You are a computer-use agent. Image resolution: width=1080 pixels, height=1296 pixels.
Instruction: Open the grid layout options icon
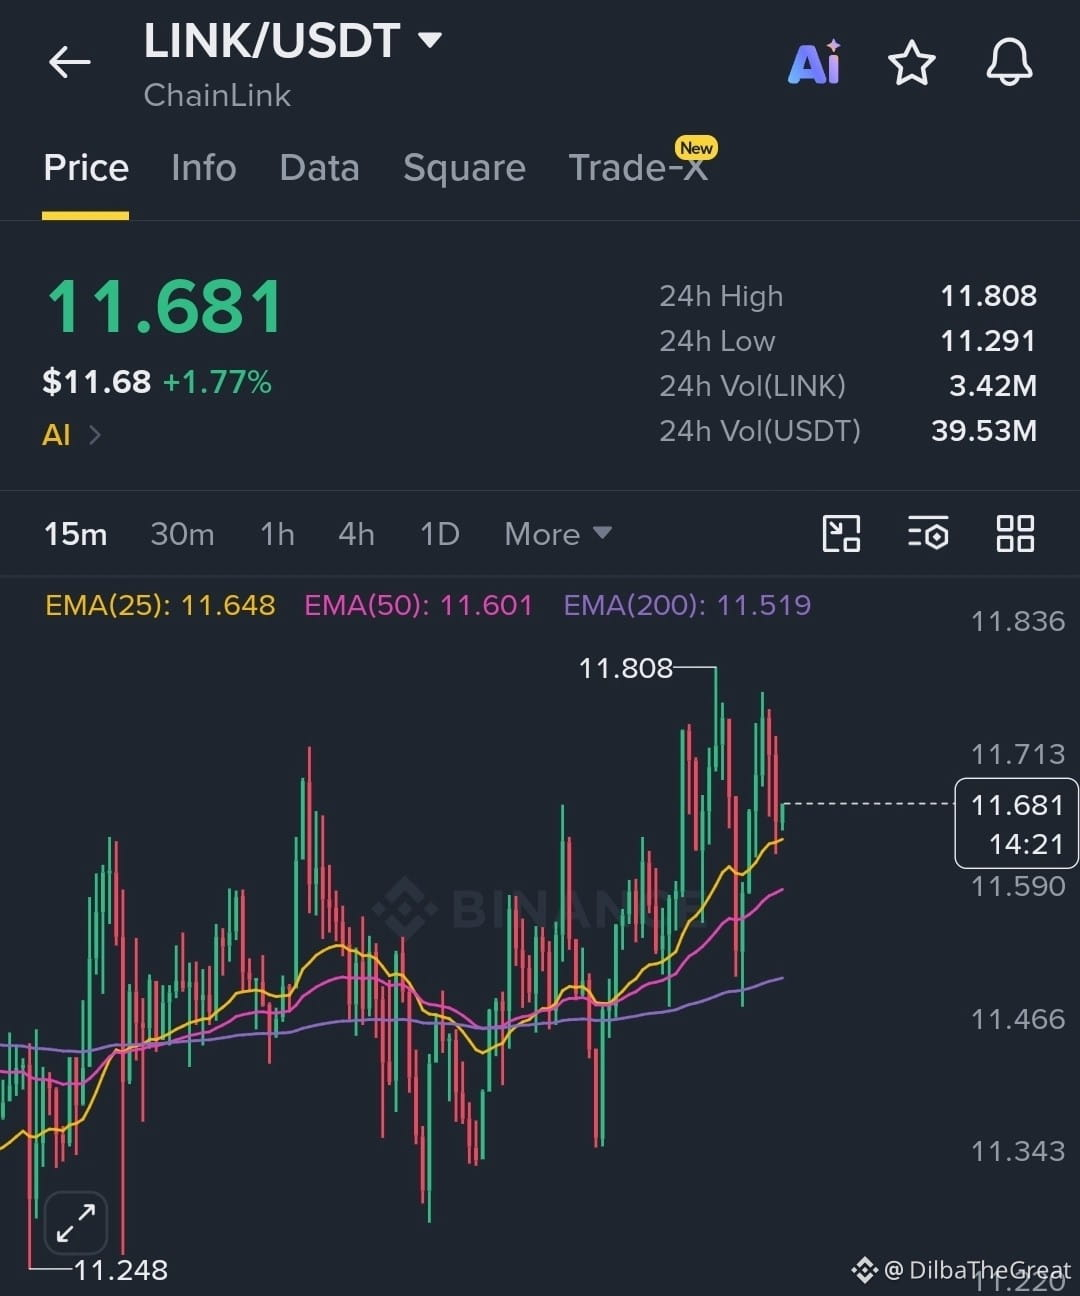1015,533
